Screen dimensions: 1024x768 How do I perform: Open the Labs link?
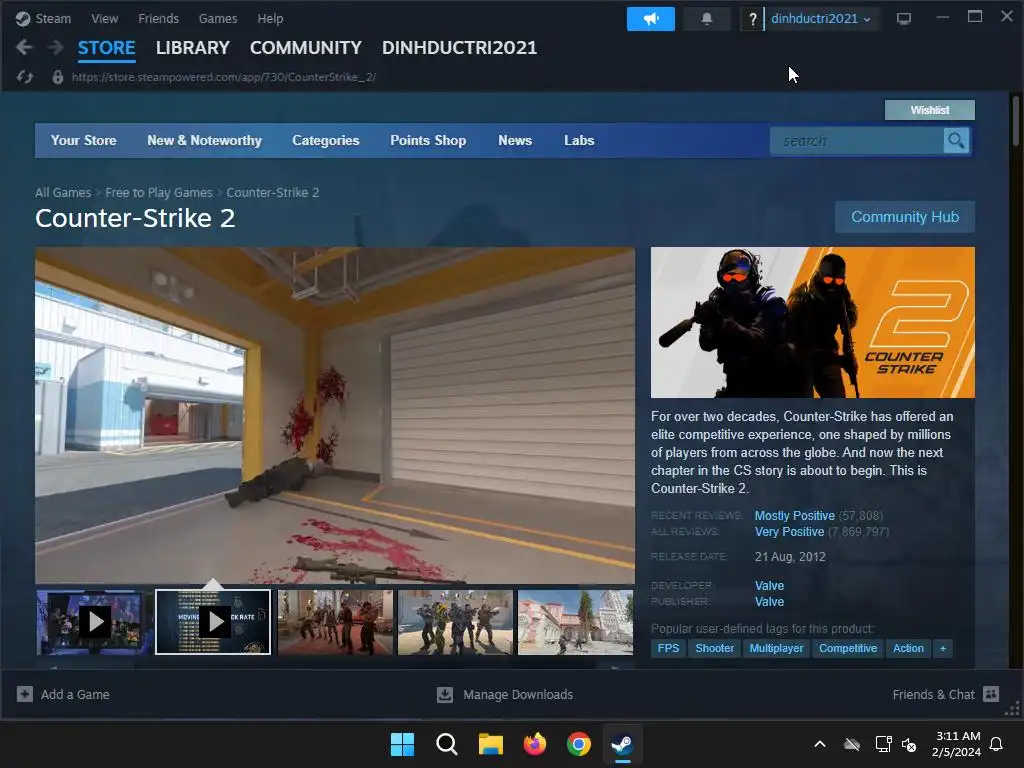(579, 140)
